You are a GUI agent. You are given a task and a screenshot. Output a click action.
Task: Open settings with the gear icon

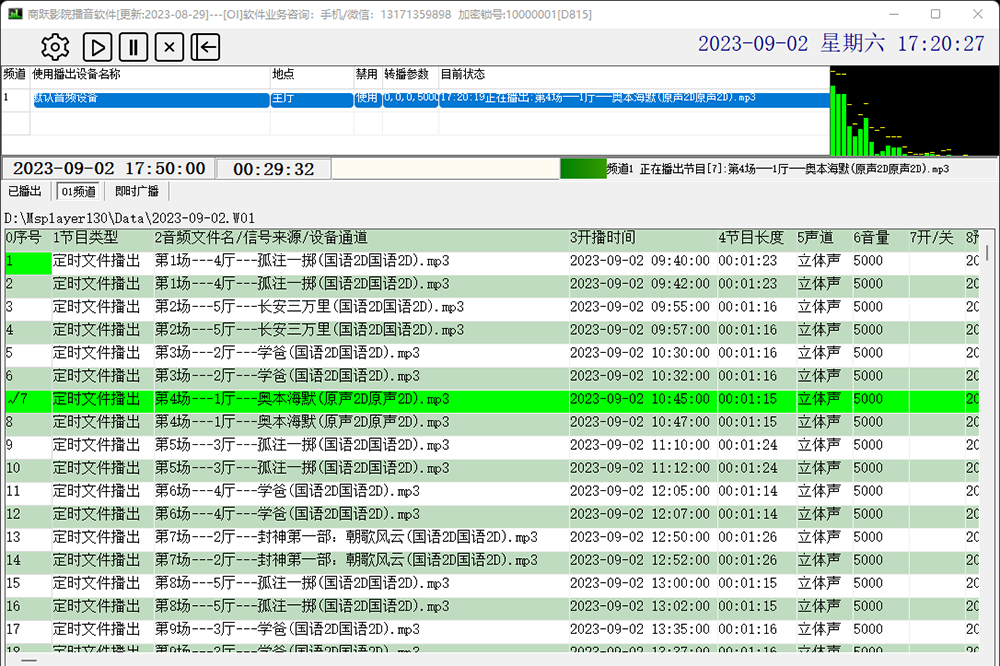pyautogui.click(x=55, y=47)
